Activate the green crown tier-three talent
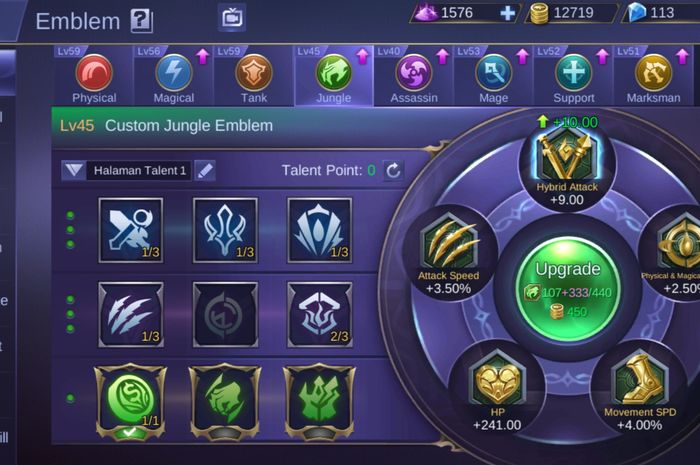Screen dimensions: 700x465 [319, 400]
